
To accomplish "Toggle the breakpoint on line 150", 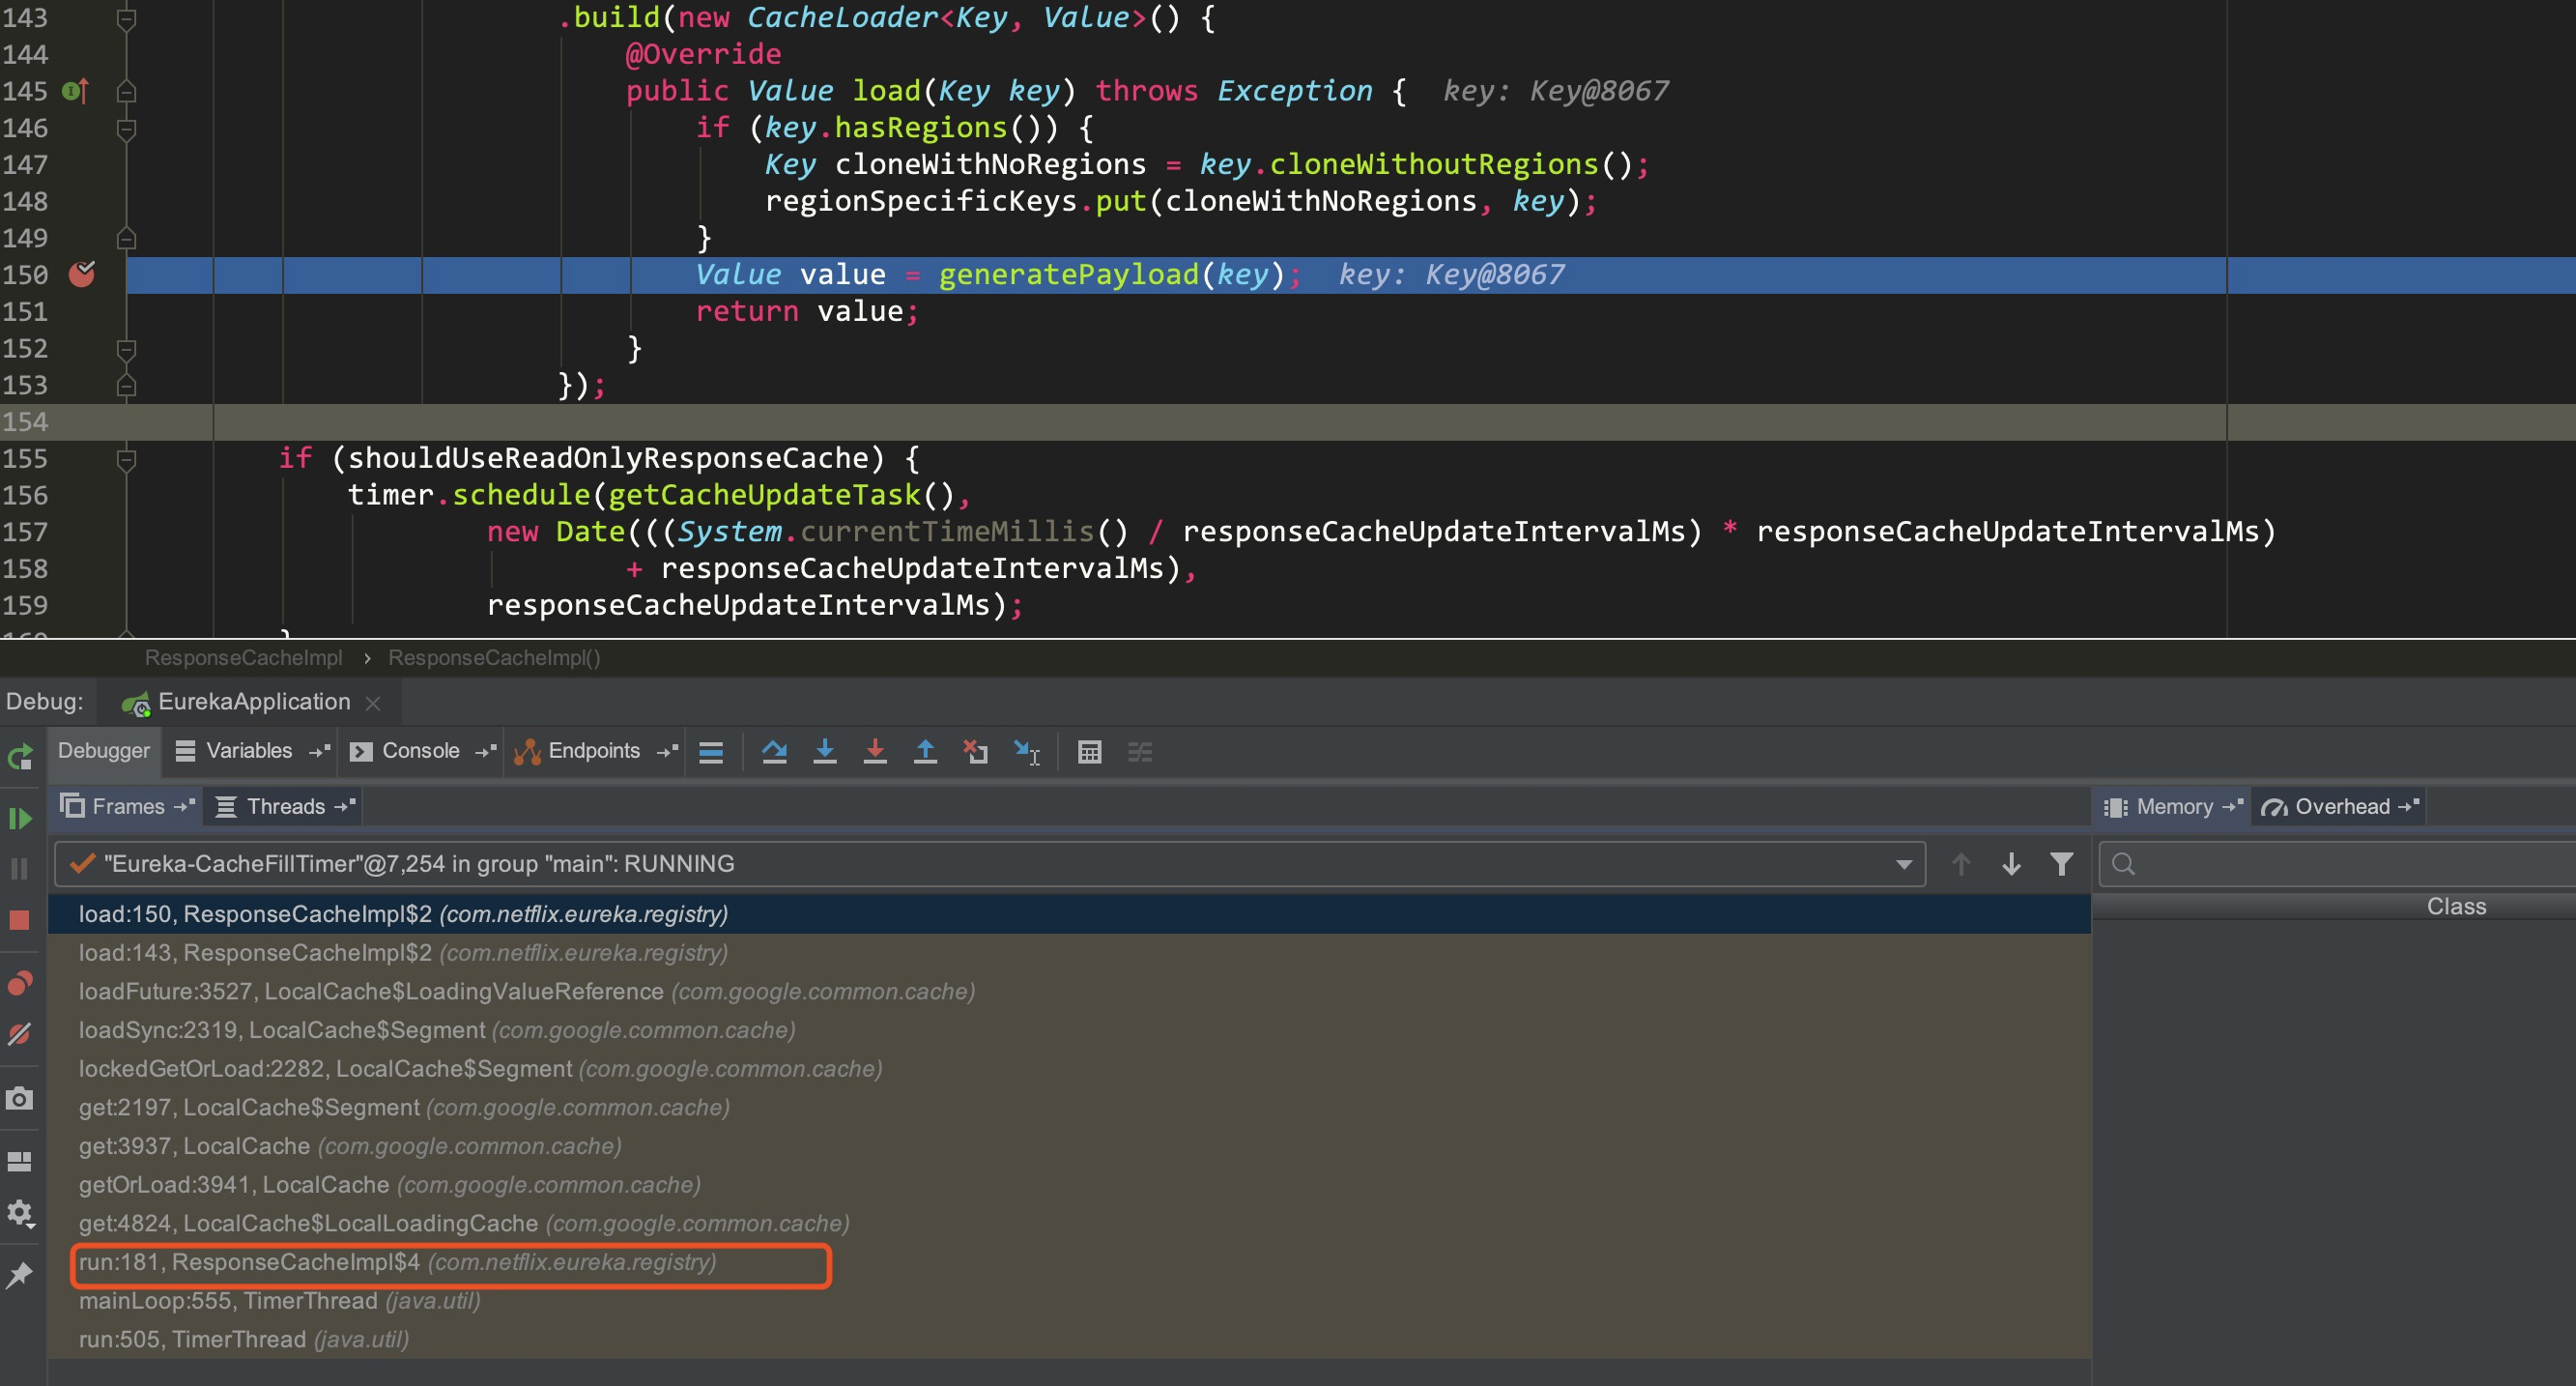I will point(81,274).
